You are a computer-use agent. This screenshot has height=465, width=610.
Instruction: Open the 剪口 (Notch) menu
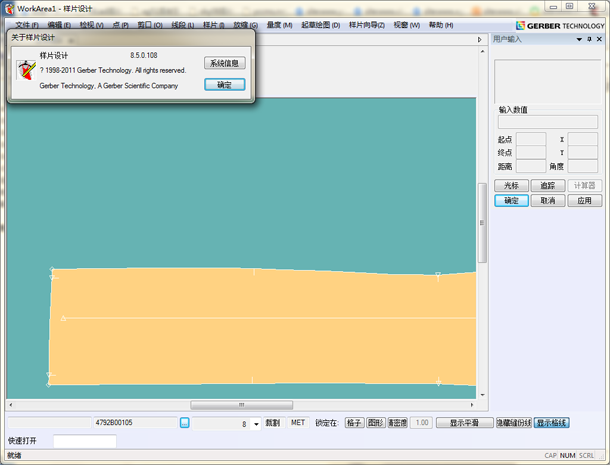150,25
